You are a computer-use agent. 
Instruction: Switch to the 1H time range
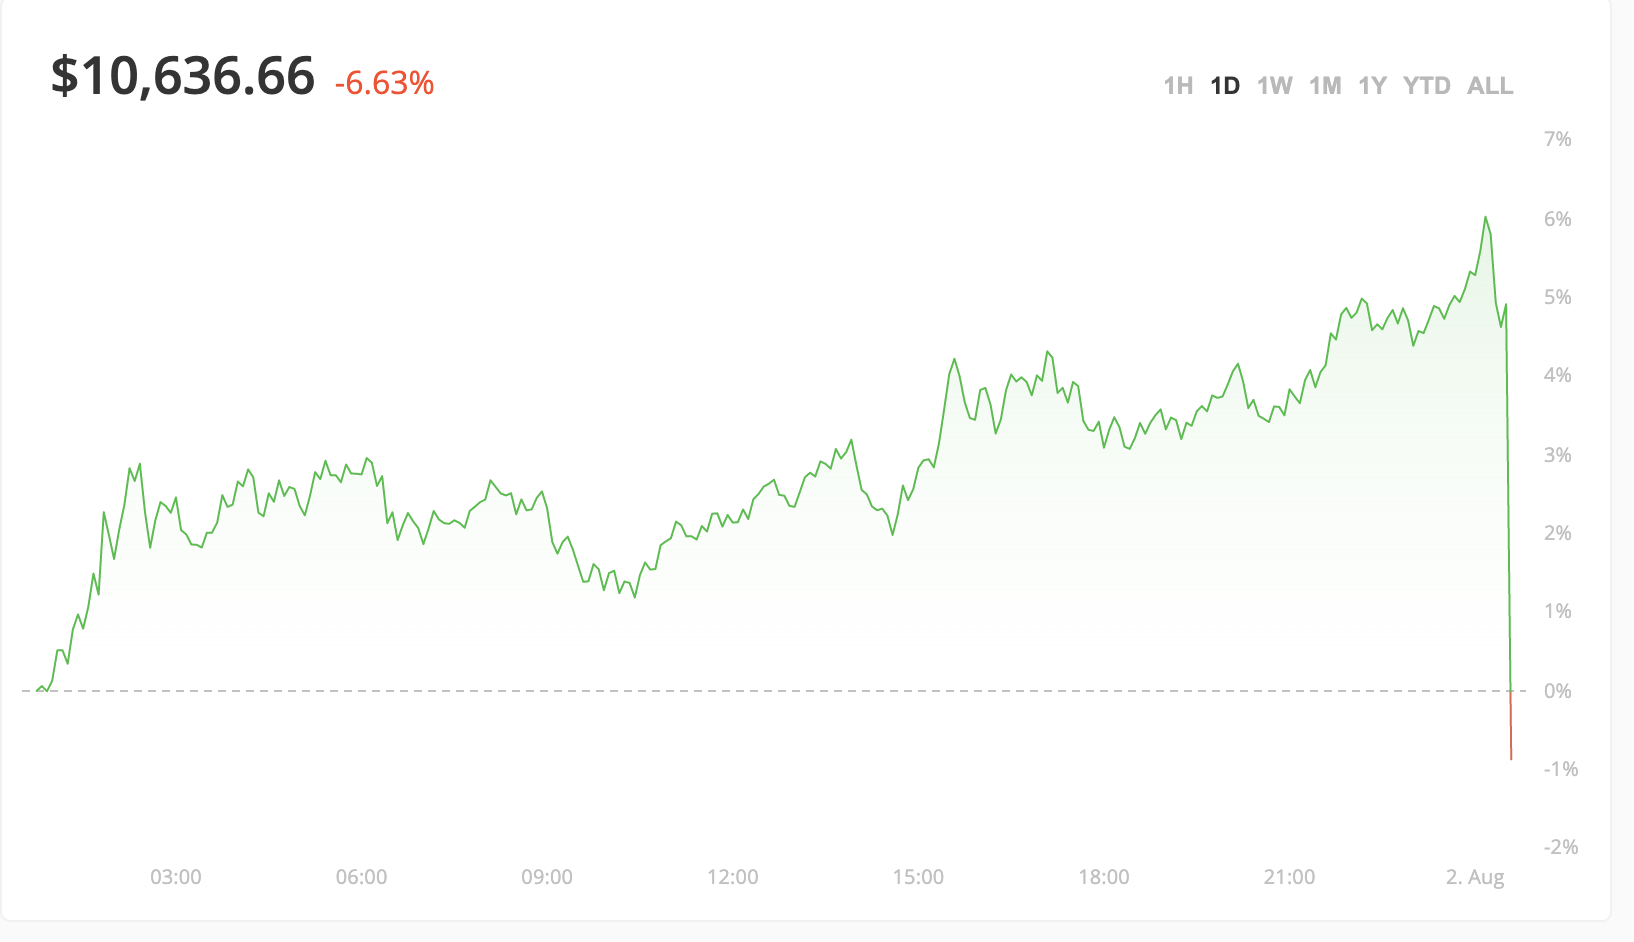(1178, 86)
